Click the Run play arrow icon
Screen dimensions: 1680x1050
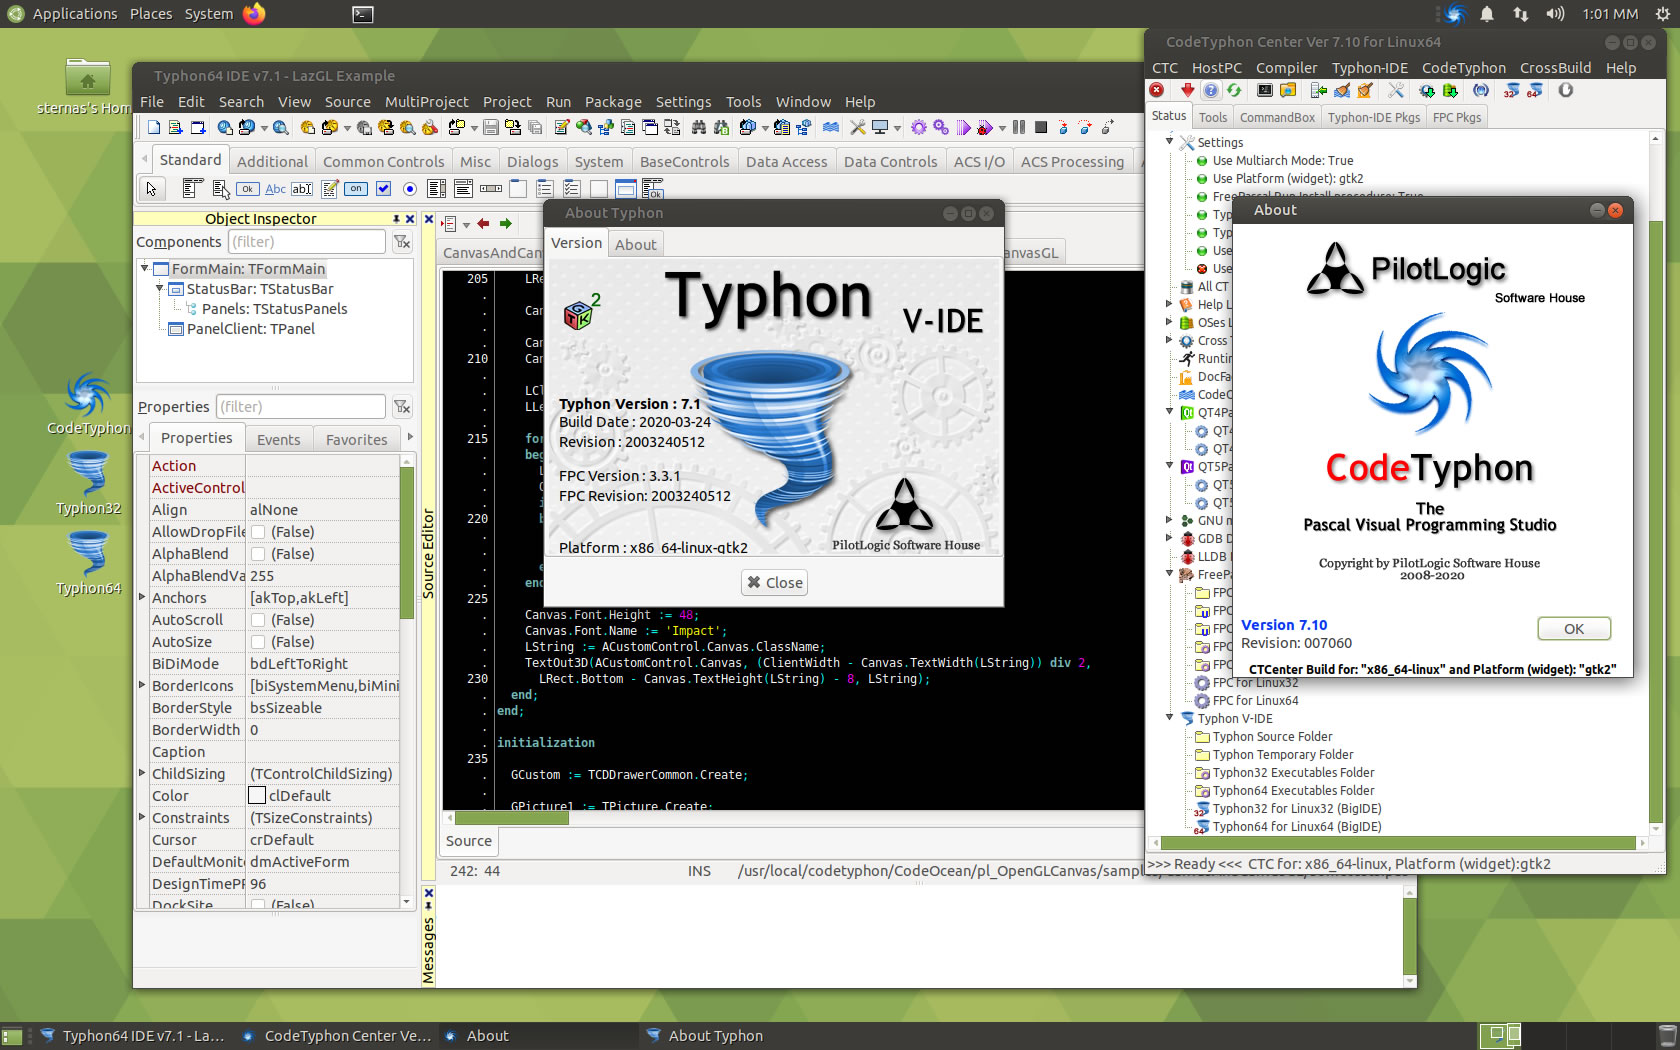click(963, 127)
